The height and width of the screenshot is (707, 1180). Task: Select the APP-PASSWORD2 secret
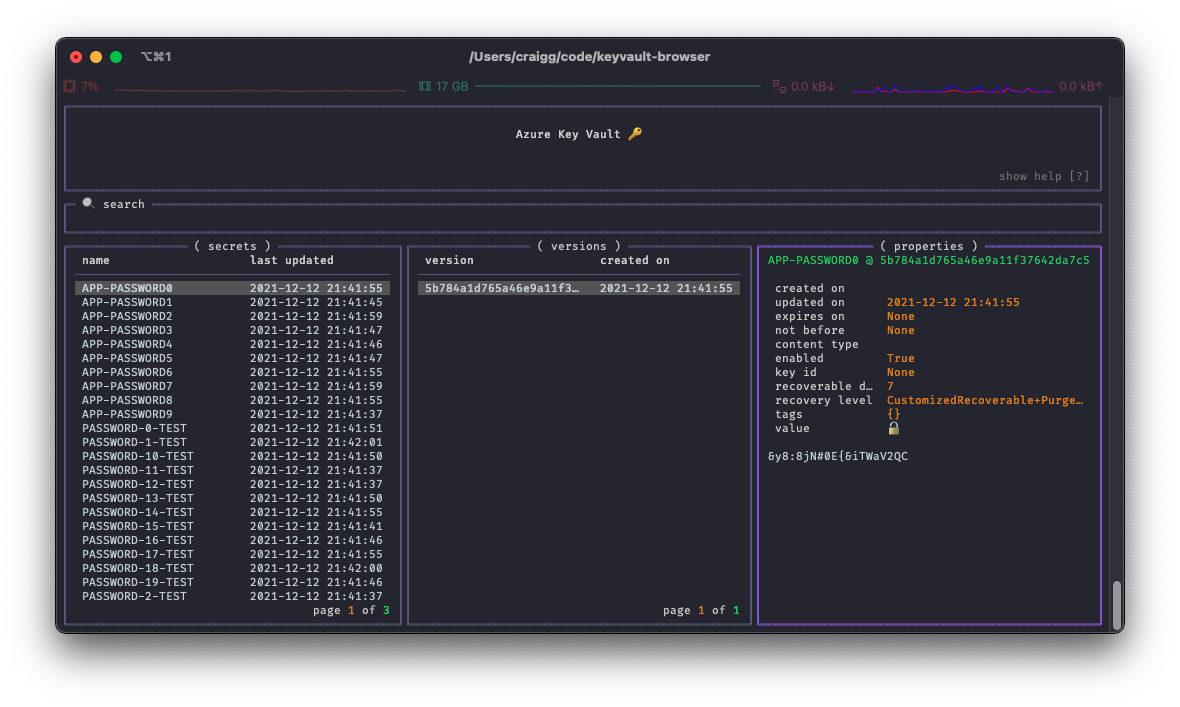233,316
